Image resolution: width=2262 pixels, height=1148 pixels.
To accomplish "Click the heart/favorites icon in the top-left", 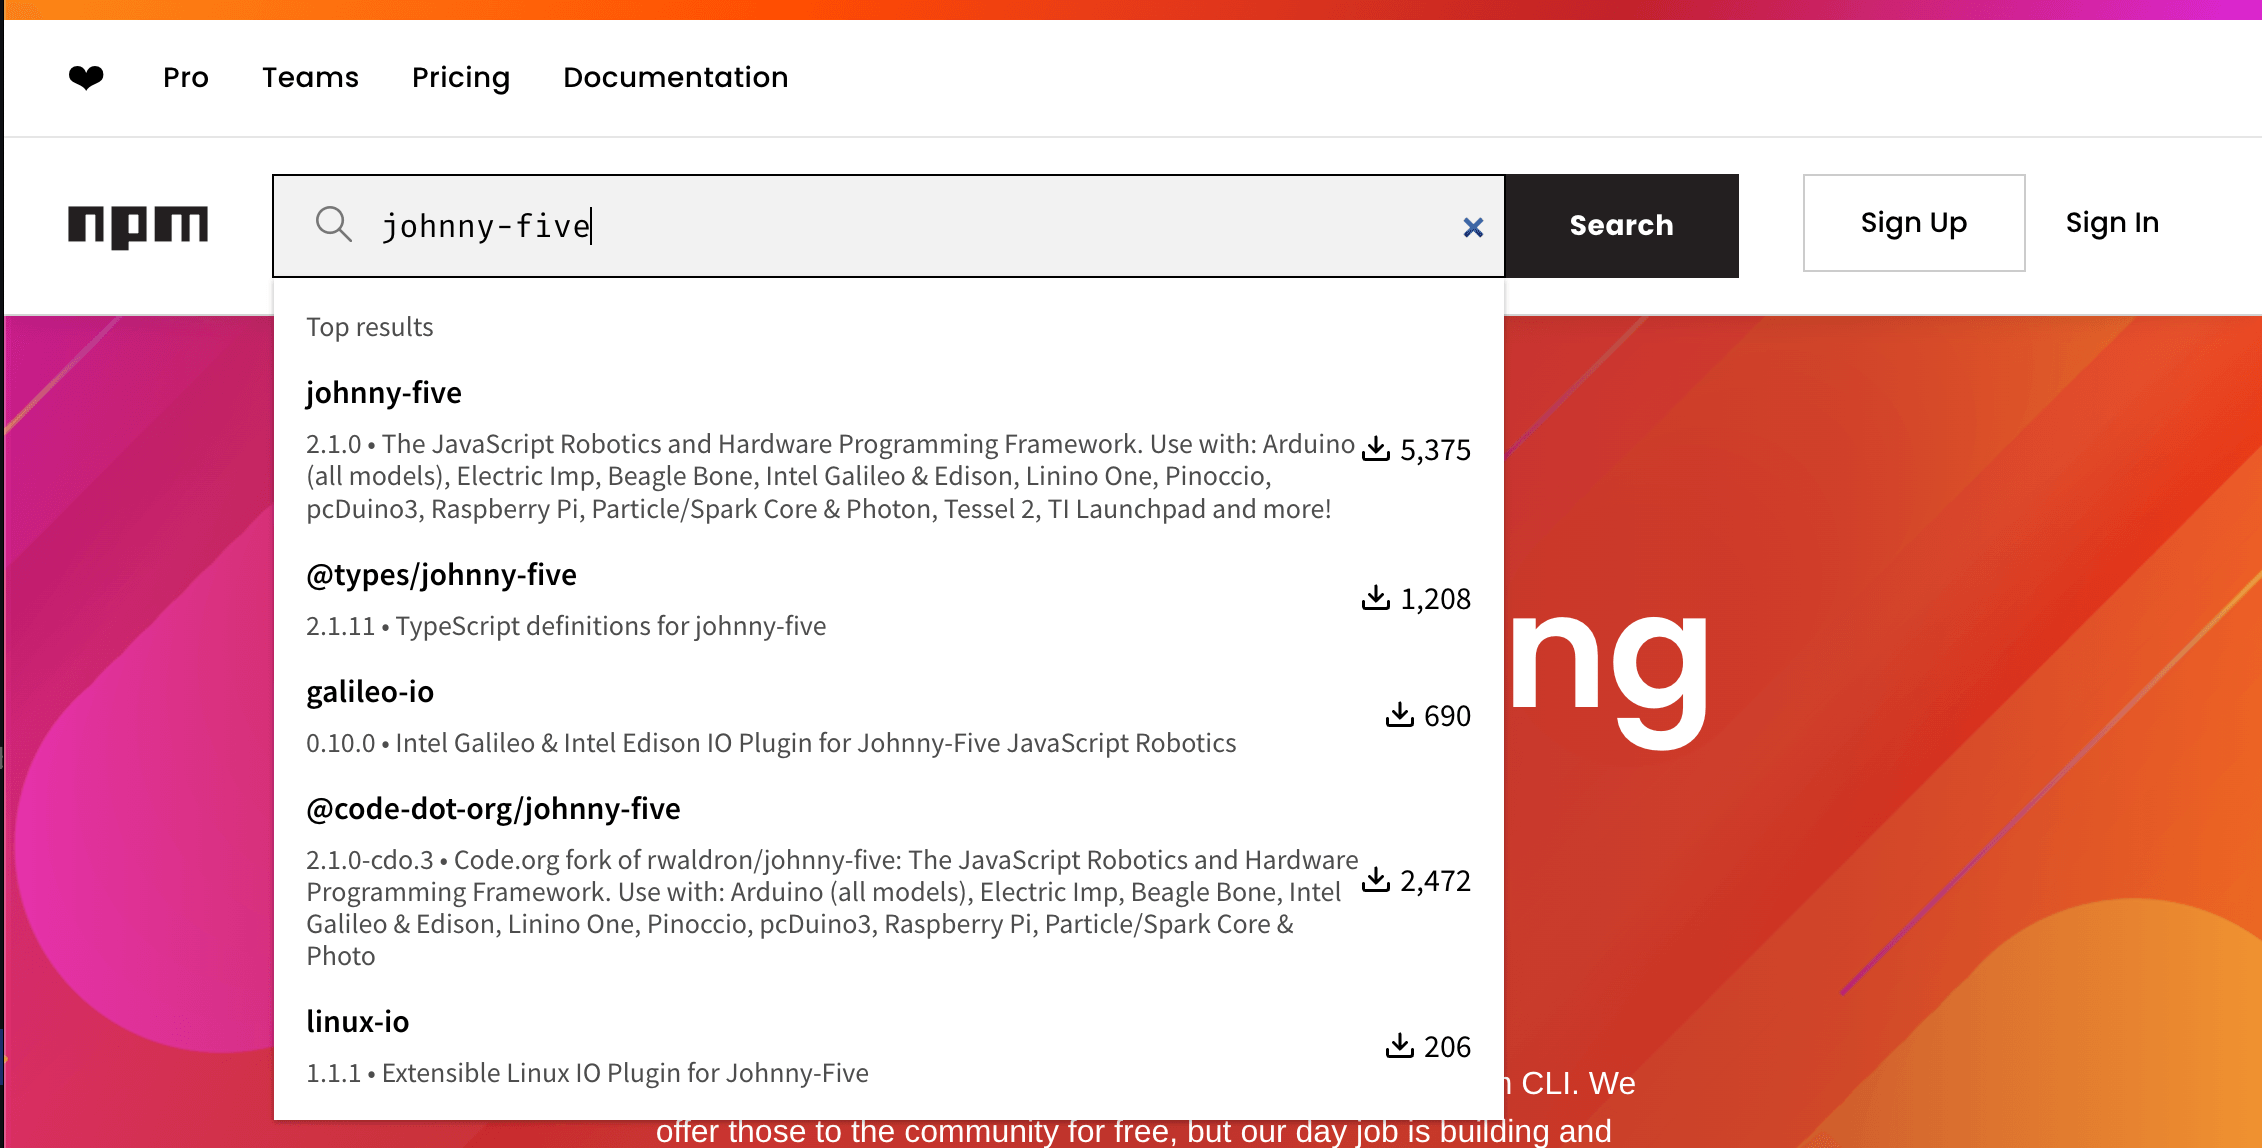I will (x=86, y=76).
